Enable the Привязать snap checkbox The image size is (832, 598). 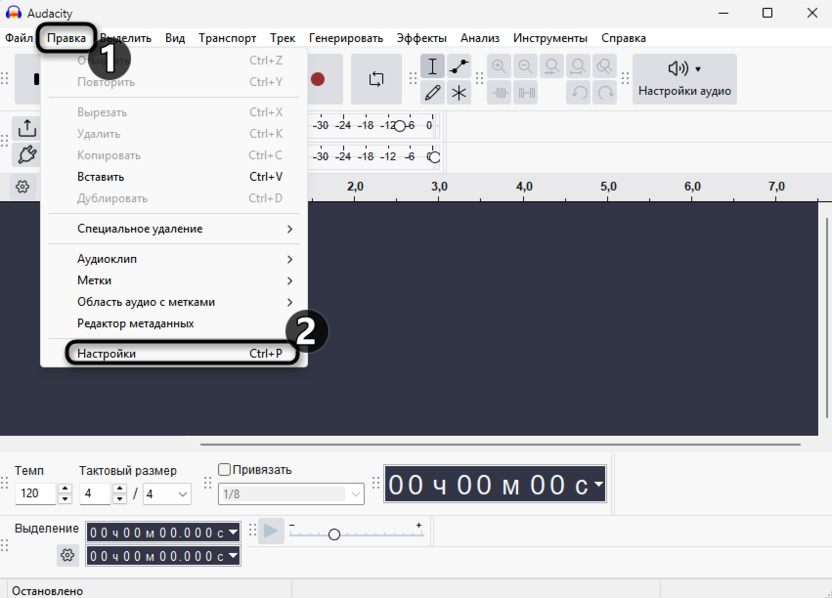tap(225, 470)
